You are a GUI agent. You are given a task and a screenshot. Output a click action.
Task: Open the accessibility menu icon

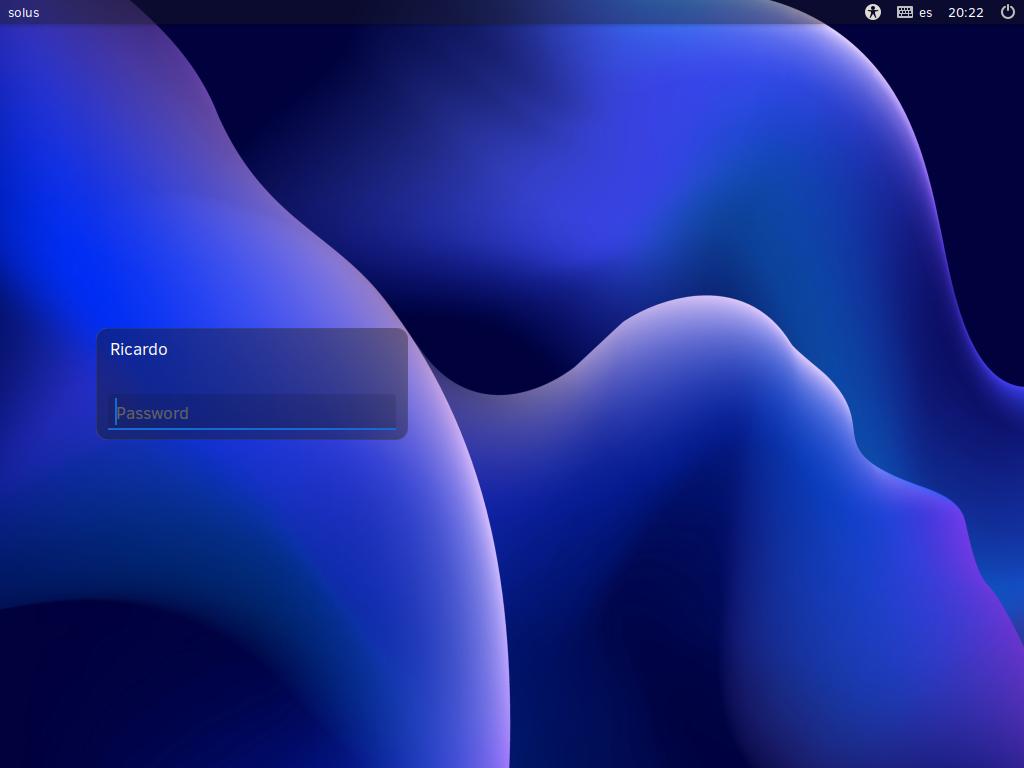coord(872,12)
